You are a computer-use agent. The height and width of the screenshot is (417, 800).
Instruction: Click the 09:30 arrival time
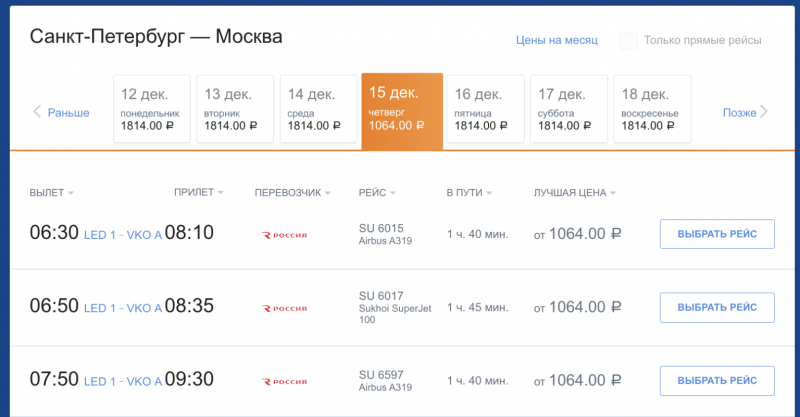189,379
